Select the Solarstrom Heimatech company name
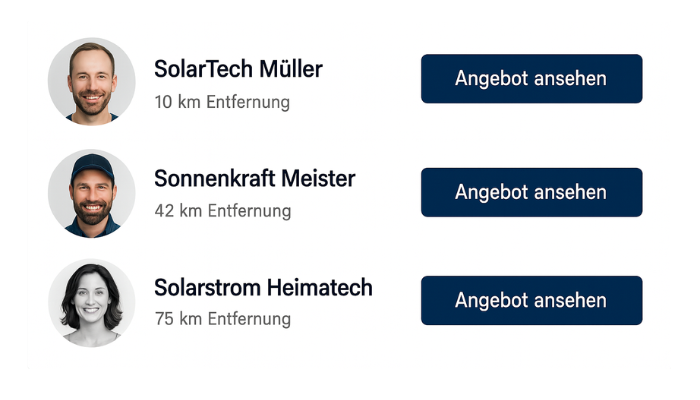Image resolution: width=700 pixels, height=400 pixels. pos(263,288)
